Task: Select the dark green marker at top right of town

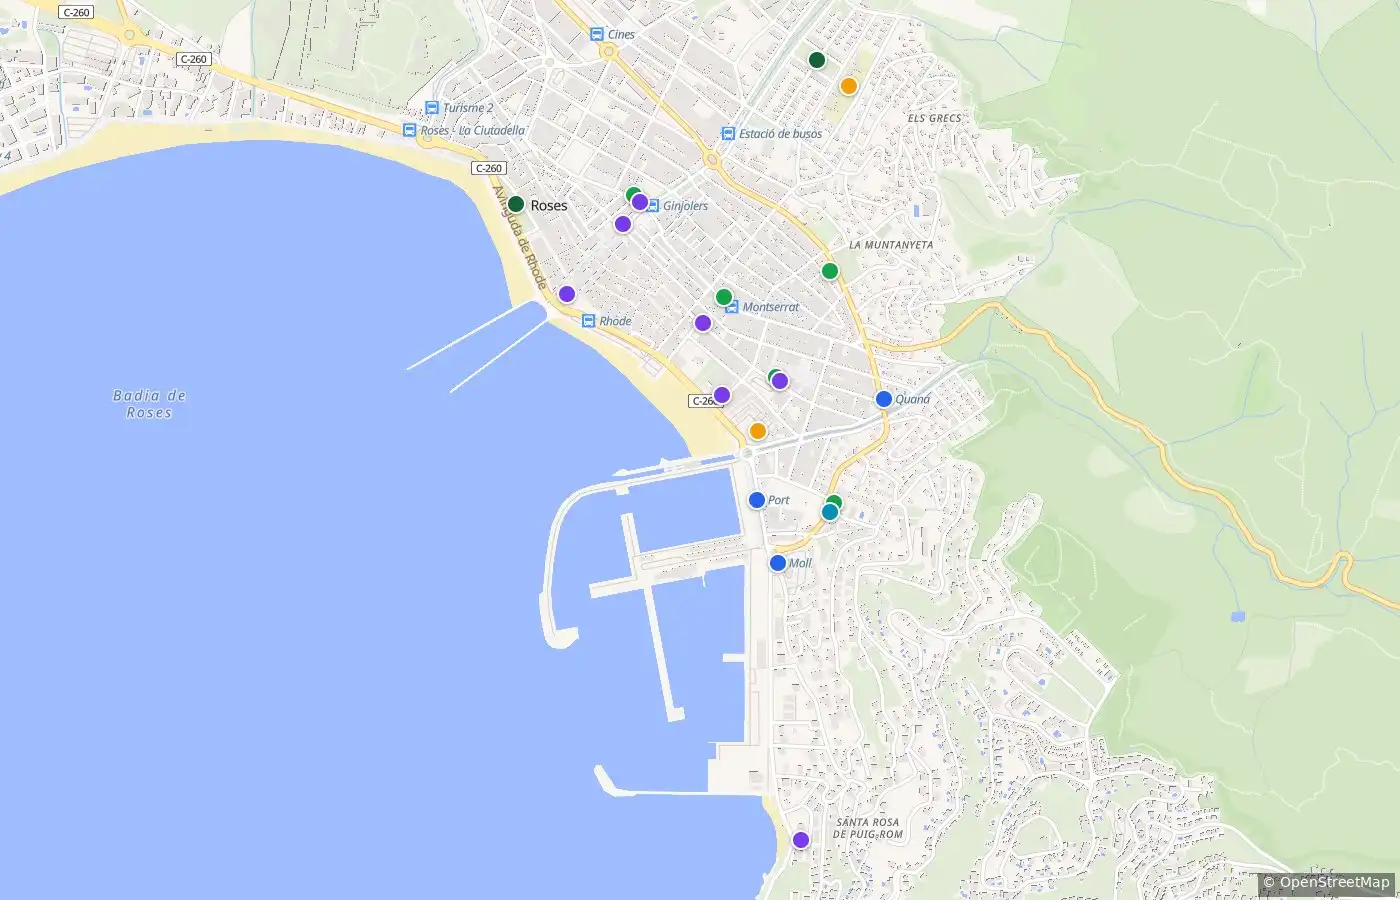Action: (817, 60)
